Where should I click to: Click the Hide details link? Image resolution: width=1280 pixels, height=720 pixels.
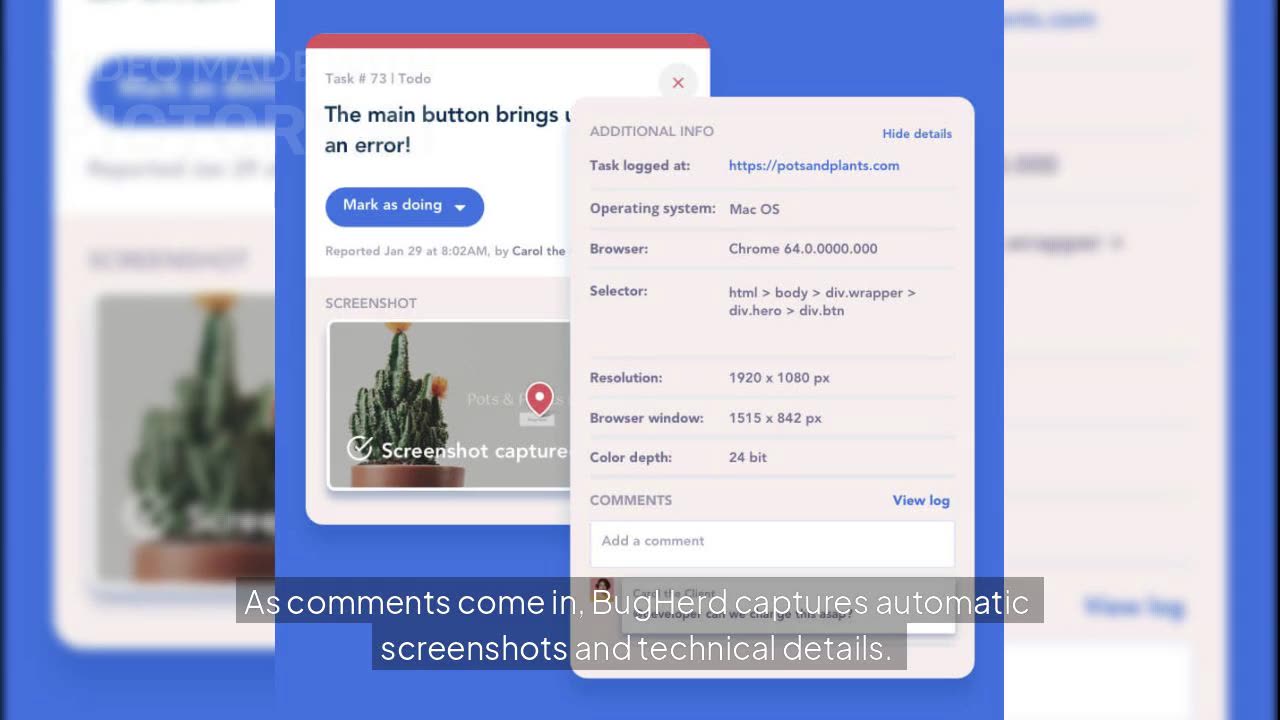point(917,134)
